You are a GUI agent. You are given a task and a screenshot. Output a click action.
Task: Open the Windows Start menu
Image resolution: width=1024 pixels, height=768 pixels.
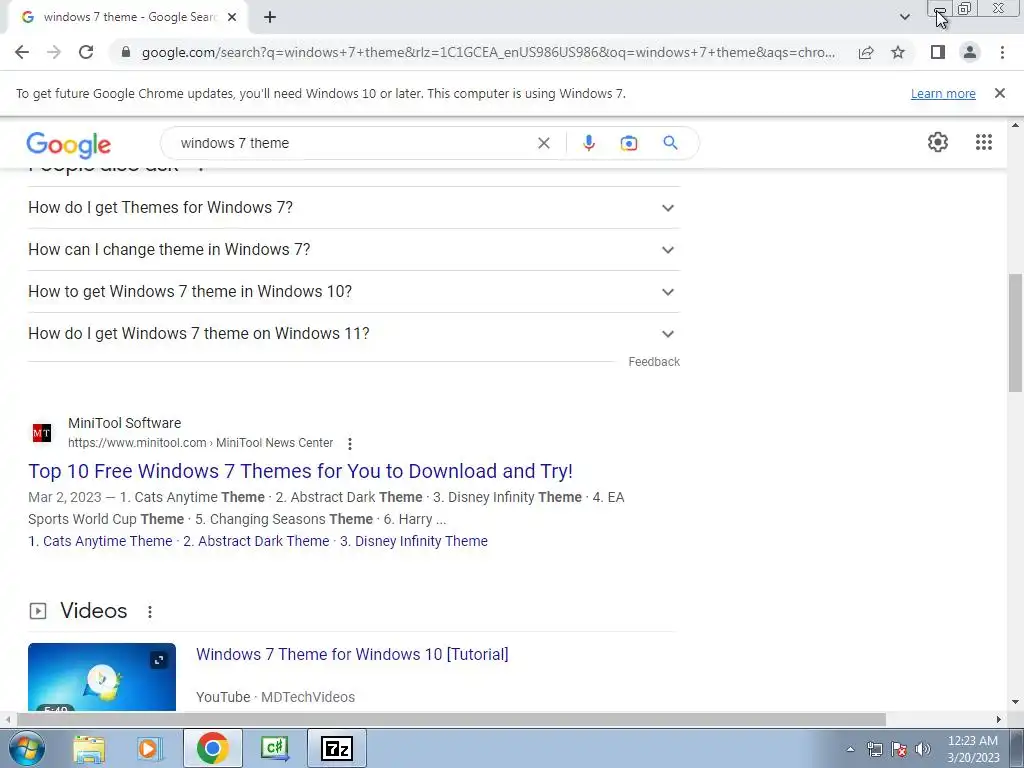tap(27, 748)
